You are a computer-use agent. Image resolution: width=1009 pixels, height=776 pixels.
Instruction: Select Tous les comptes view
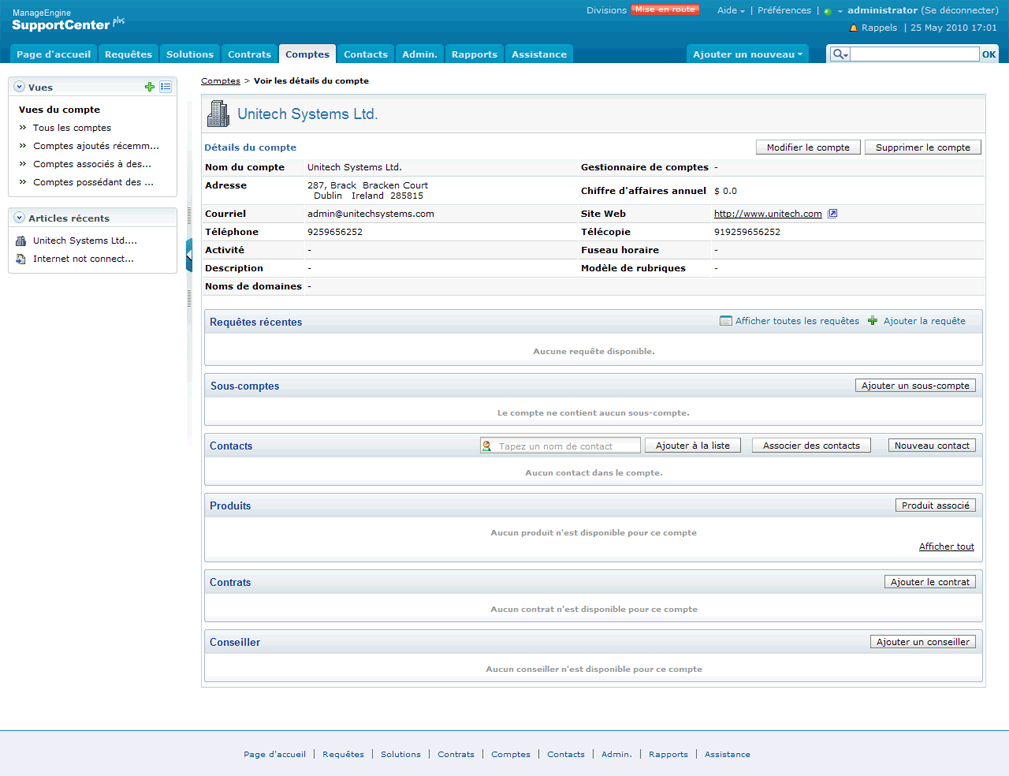[72, 128]
